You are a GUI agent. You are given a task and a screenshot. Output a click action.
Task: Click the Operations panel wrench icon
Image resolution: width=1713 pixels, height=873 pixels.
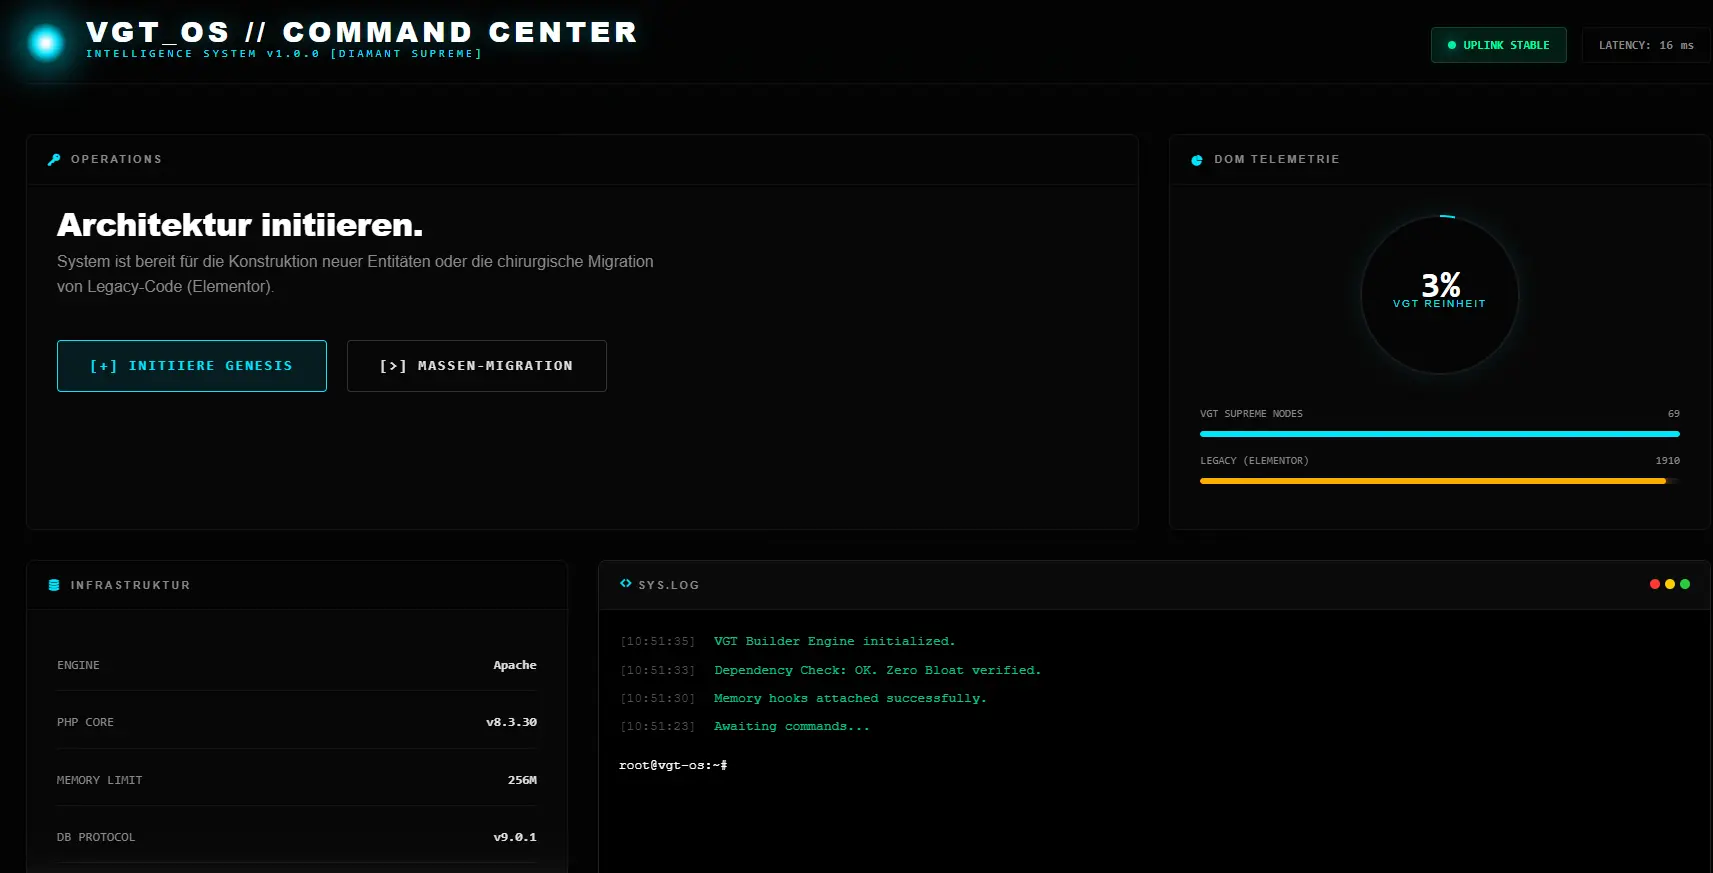(54, 160)
